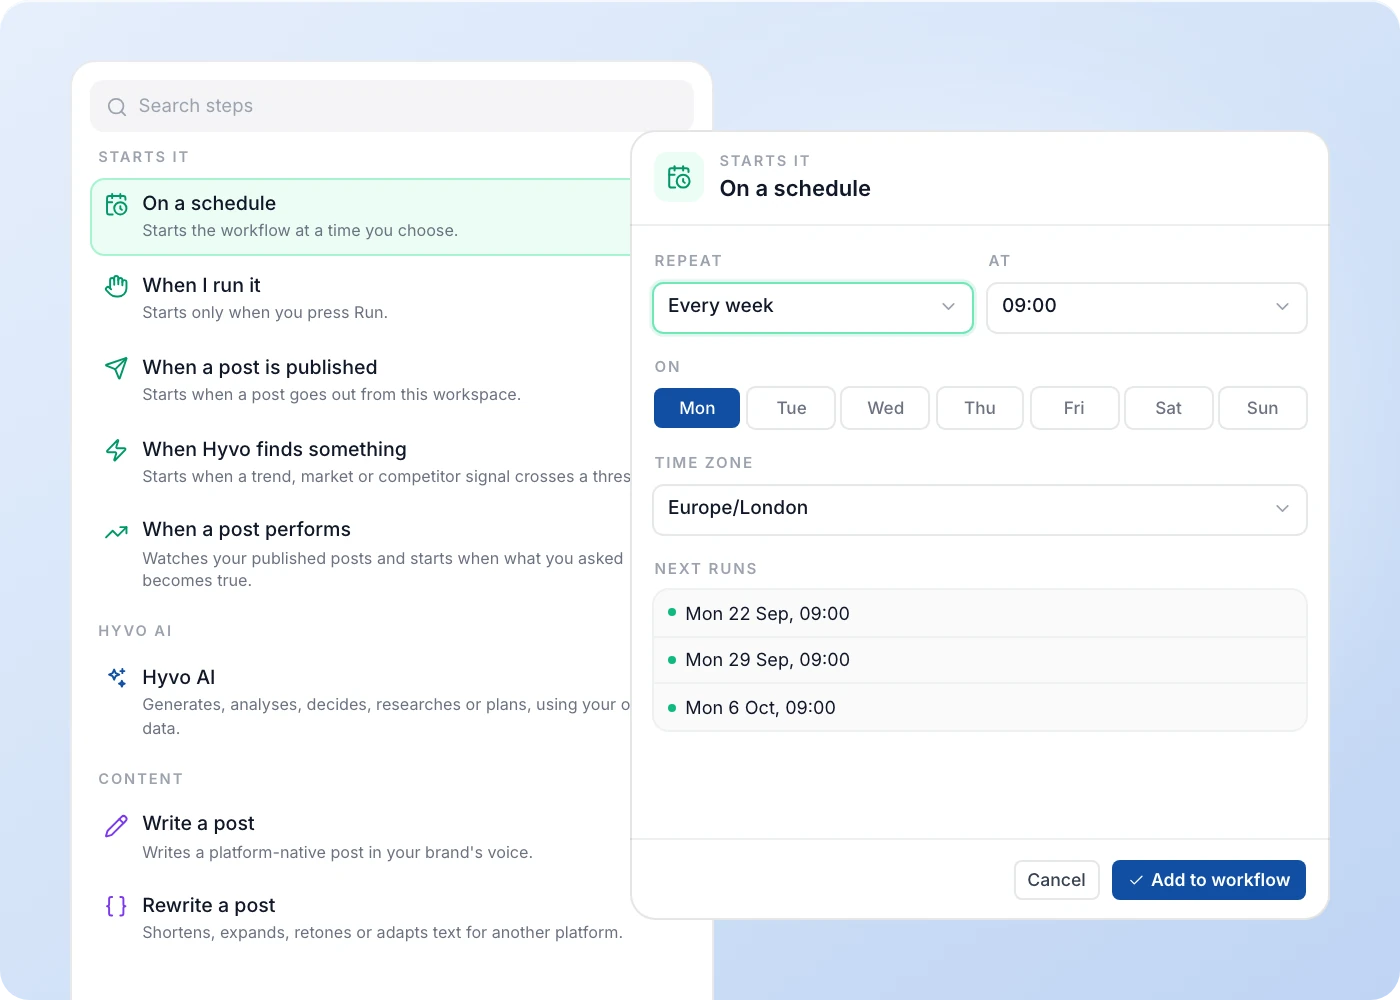Image resolution: width=1400 pixels, height=1000 pixels.
Task: Click the calendar-clock icon beside On a schedule step
Action: 117,204
